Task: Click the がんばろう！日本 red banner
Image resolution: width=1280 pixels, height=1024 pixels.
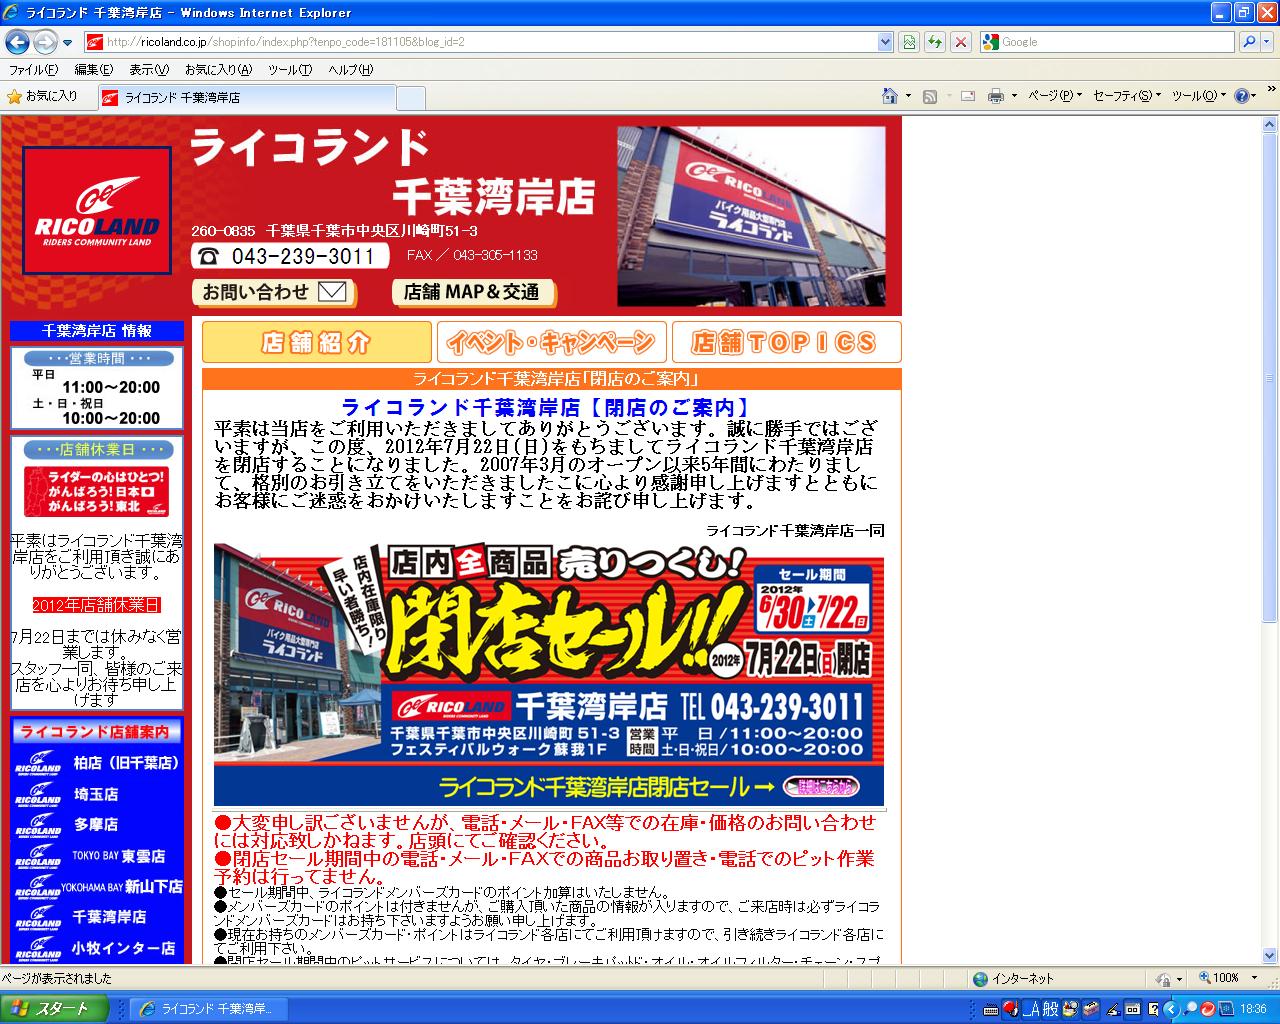Action: 96,491
